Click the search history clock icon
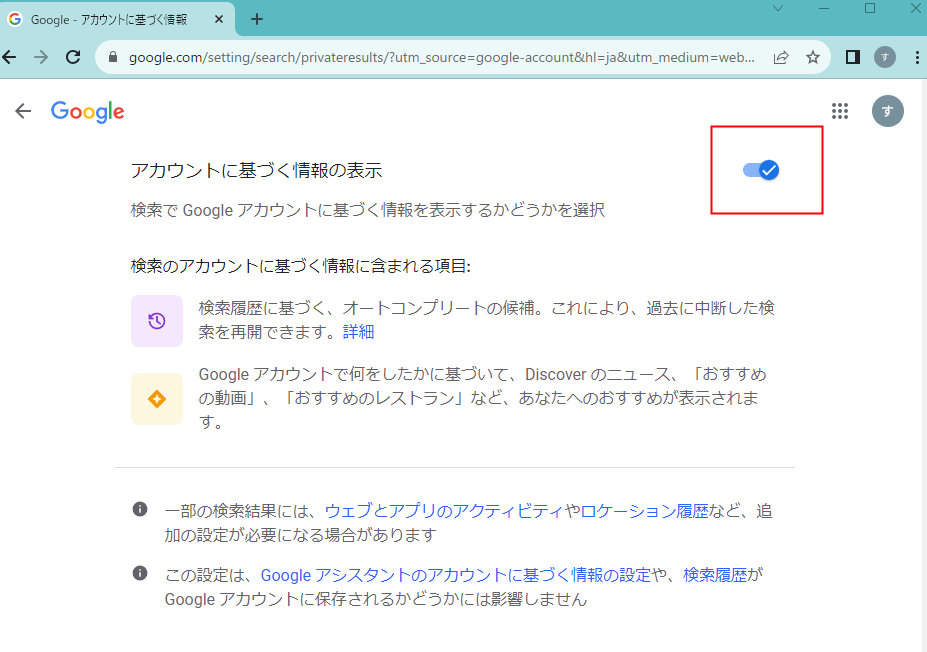Viewport: 927px width, 652px height. point(154,320)
